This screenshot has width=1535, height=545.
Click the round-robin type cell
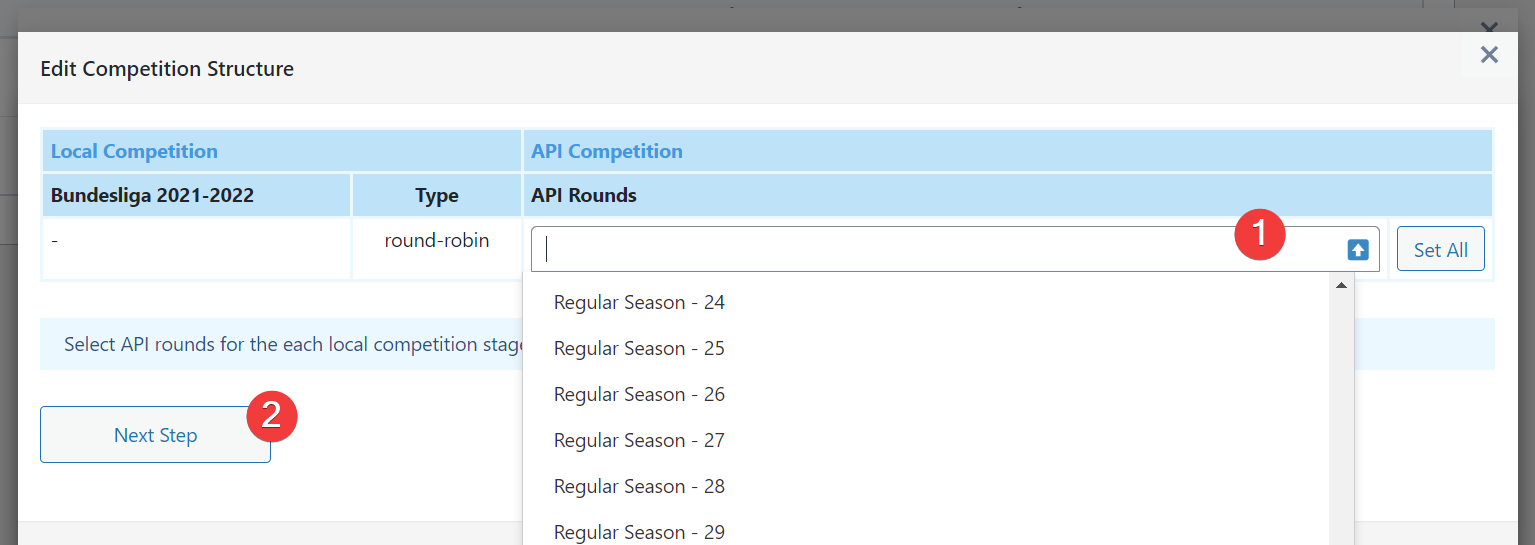(437, 241)
